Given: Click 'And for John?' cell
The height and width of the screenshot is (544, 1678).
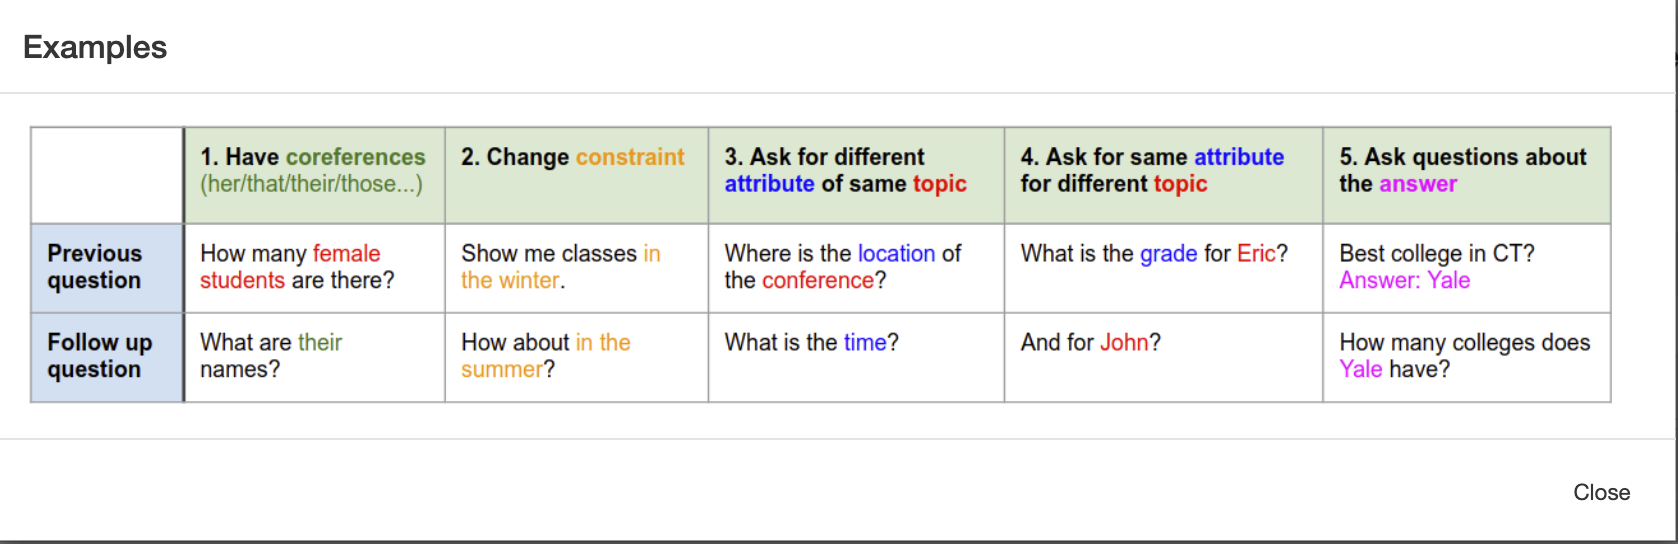Looking at the screenshot, I should pos(1163,358).
